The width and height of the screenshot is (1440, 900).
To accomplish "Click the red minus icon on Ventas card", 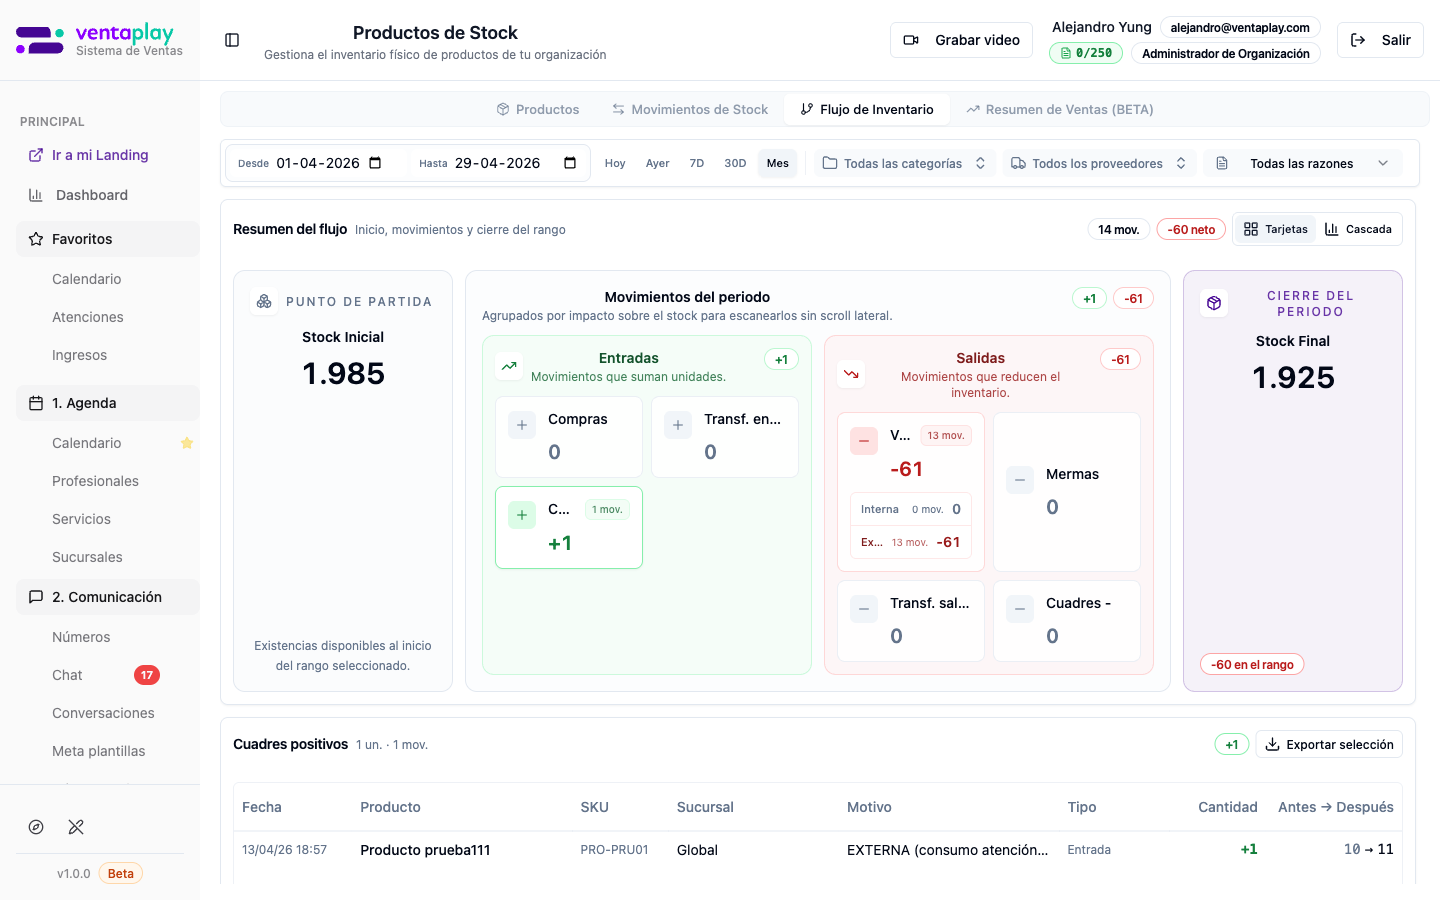I will pyautogui.click(x=864, y=441).
